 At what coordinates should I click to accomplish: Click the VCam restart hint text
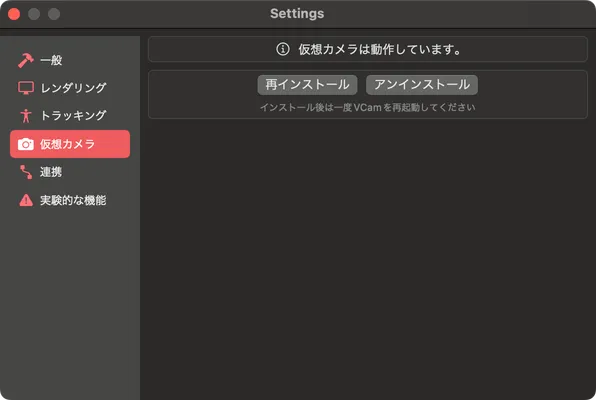(367, 108)
